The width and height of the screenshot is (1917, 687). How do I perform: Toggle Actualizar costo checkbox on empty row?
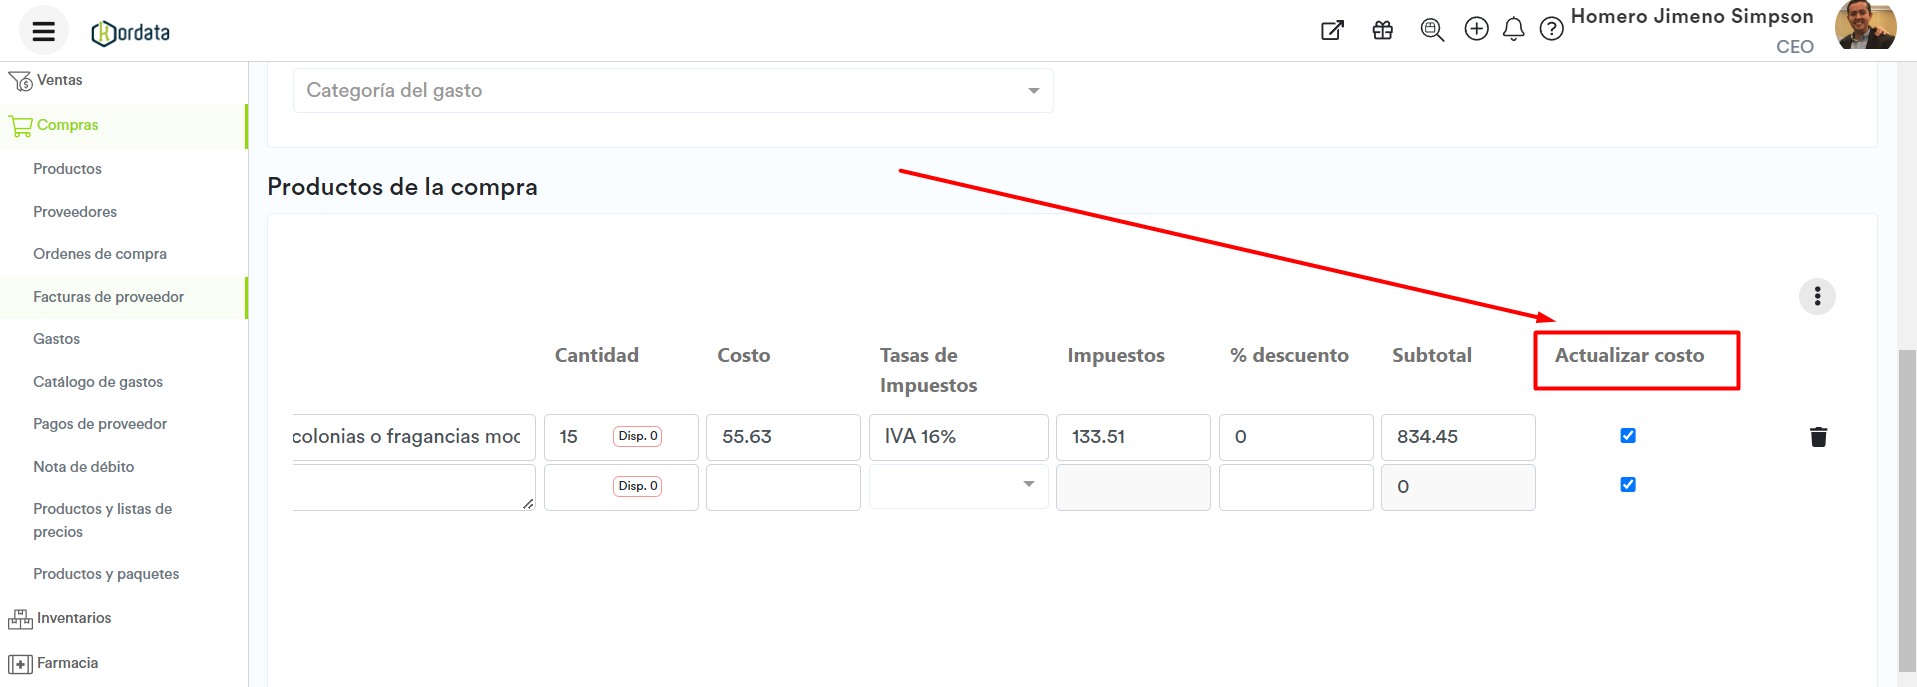[x=1628, y=485]
